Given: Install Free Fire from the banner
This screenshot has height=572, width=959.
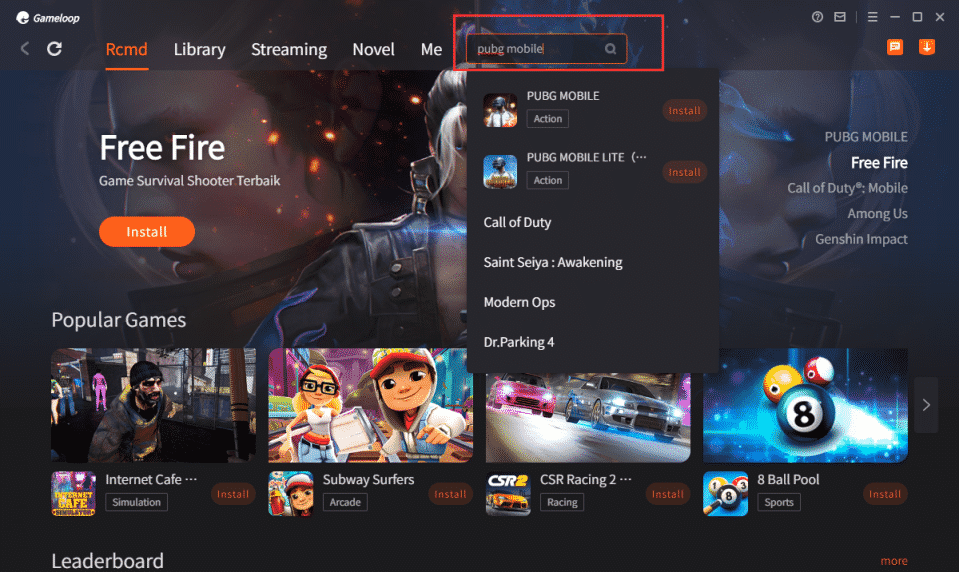Looking at the screenshot, I should coord(147,232).
